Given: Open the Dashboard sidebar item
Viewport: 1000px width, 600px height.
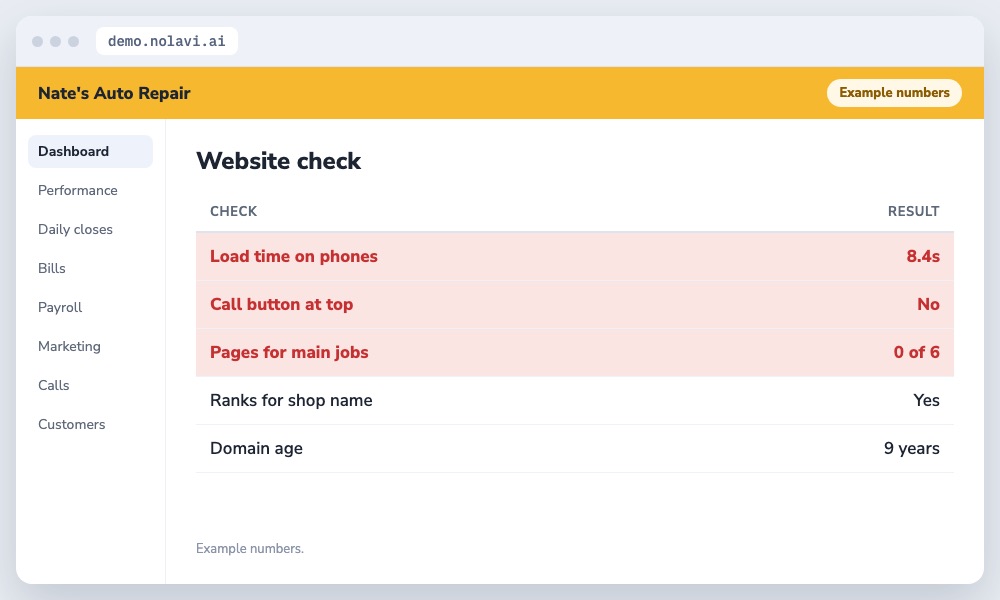Looking at the screenshot, I should point(90,151).
